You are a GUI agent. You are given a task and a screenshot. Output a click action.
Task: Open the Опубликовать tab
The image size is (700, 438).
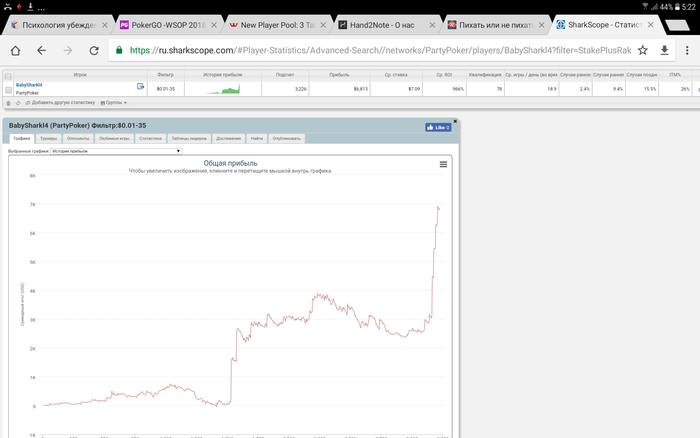[287, 138]
